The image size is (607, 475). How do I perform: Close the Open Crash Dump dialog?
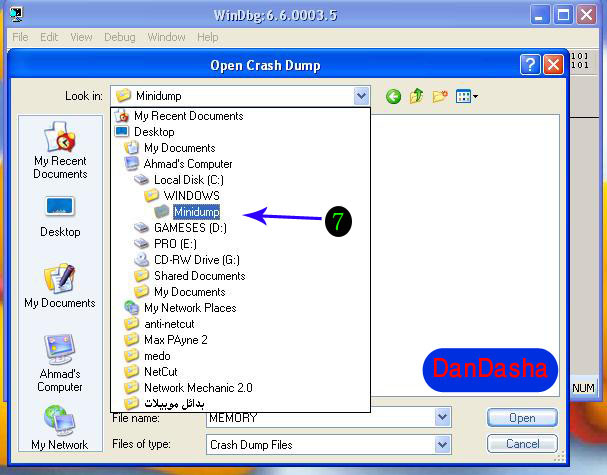[x=553, y=64]
